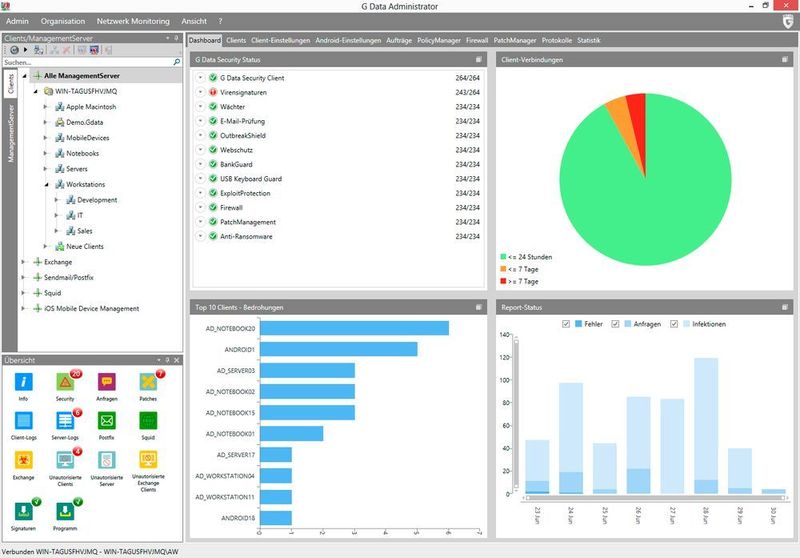The image size is (800, 558).
Task: Open the Exchange icon in Übersicht
Action: [23, 460]
